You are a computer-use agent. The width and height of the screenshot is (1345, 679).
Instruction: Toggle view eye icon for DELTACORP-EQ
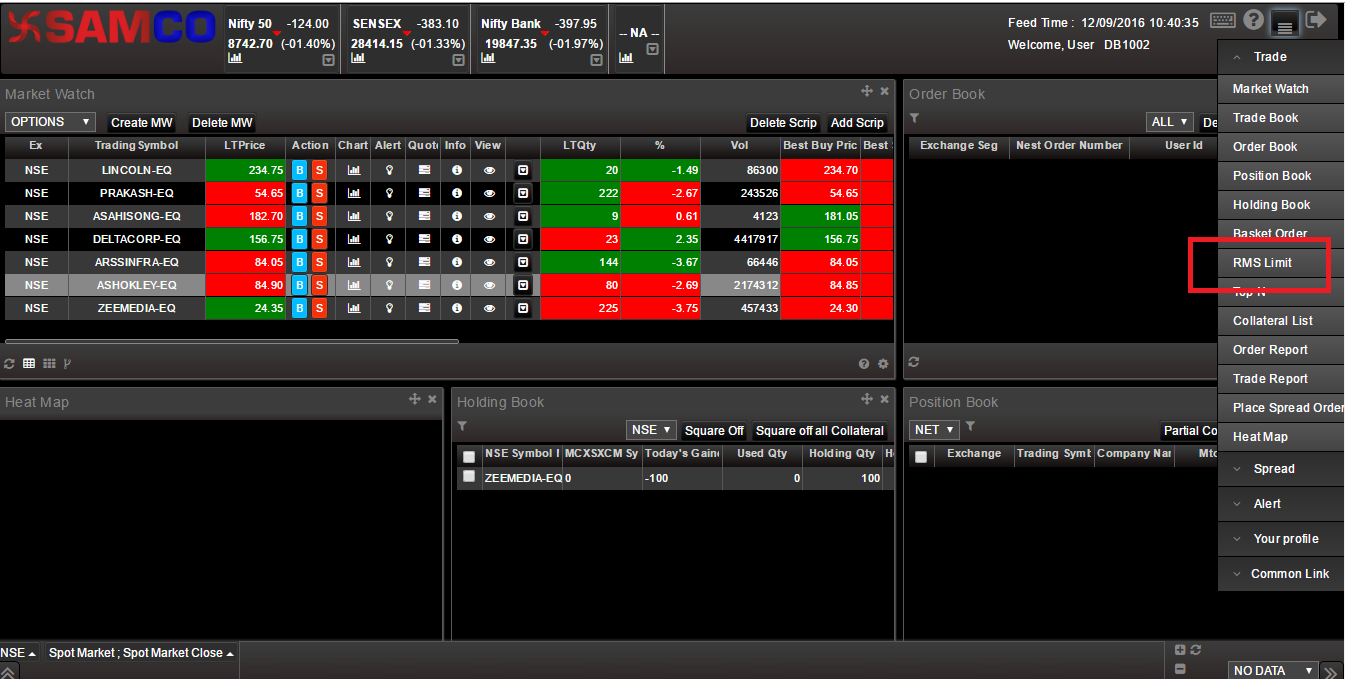489,239
